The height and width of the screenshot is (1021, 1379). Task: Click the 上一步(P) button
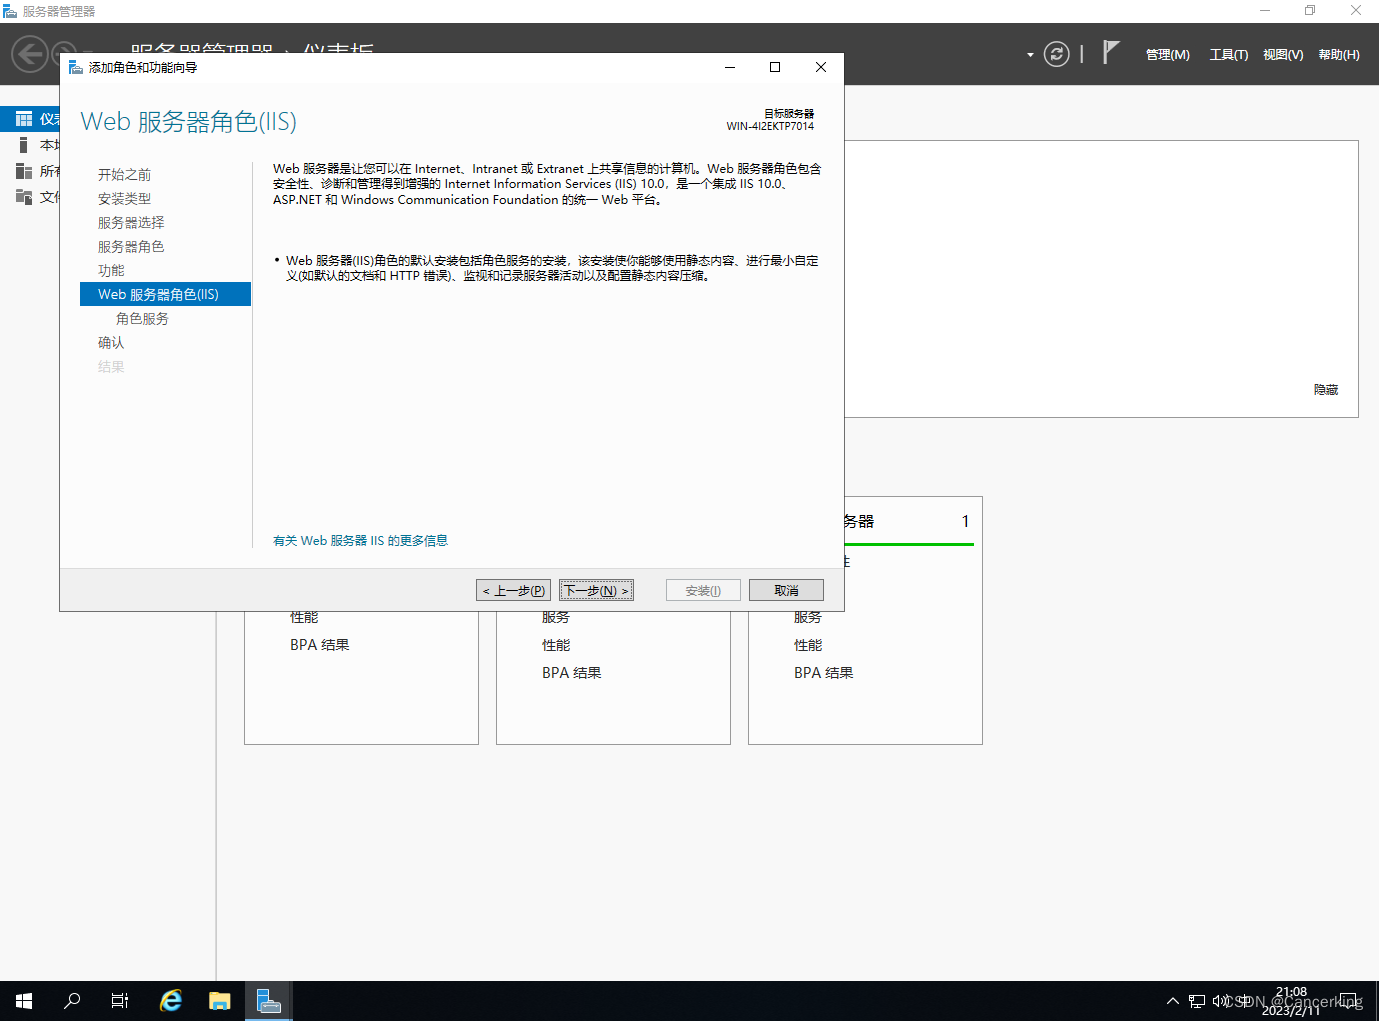(514, 591)
